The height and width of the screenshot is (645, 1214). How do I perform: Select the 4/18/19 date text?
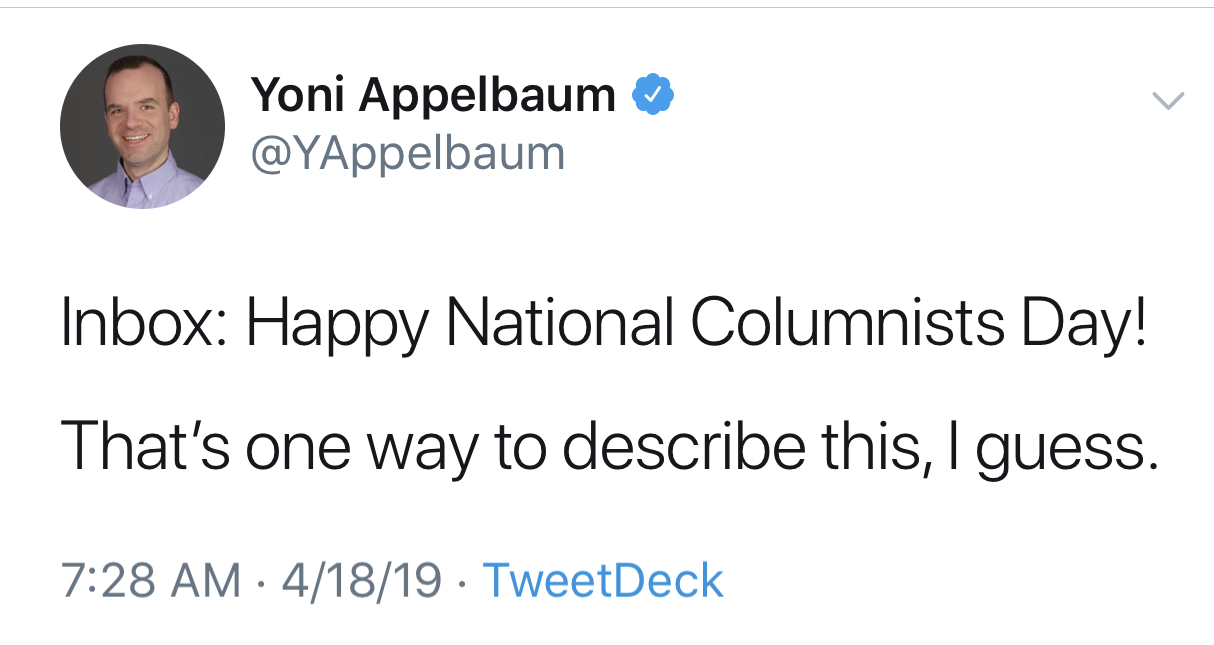tap(361, 581)
